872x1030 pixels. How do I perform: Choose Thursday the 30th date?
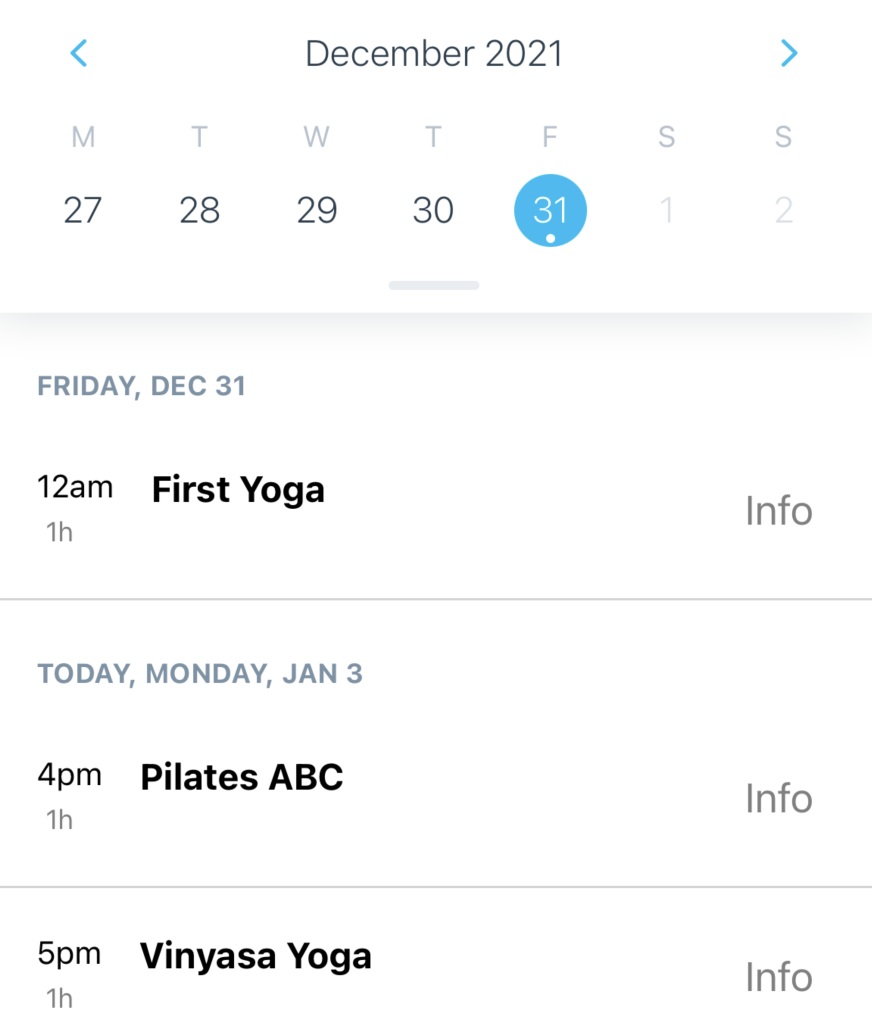click(x=433, y=210)
